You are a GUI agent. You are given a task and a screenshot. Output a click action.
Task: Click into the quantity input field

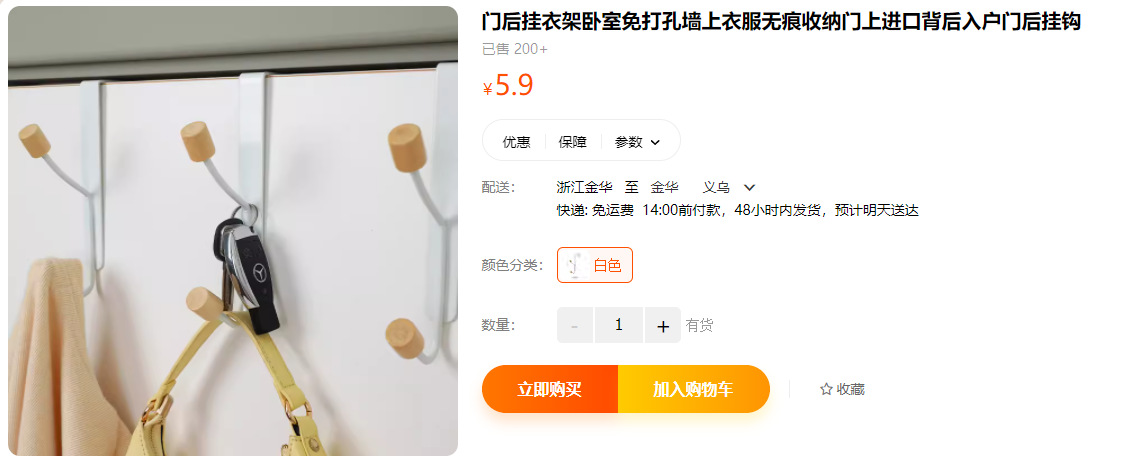point(619,325)
